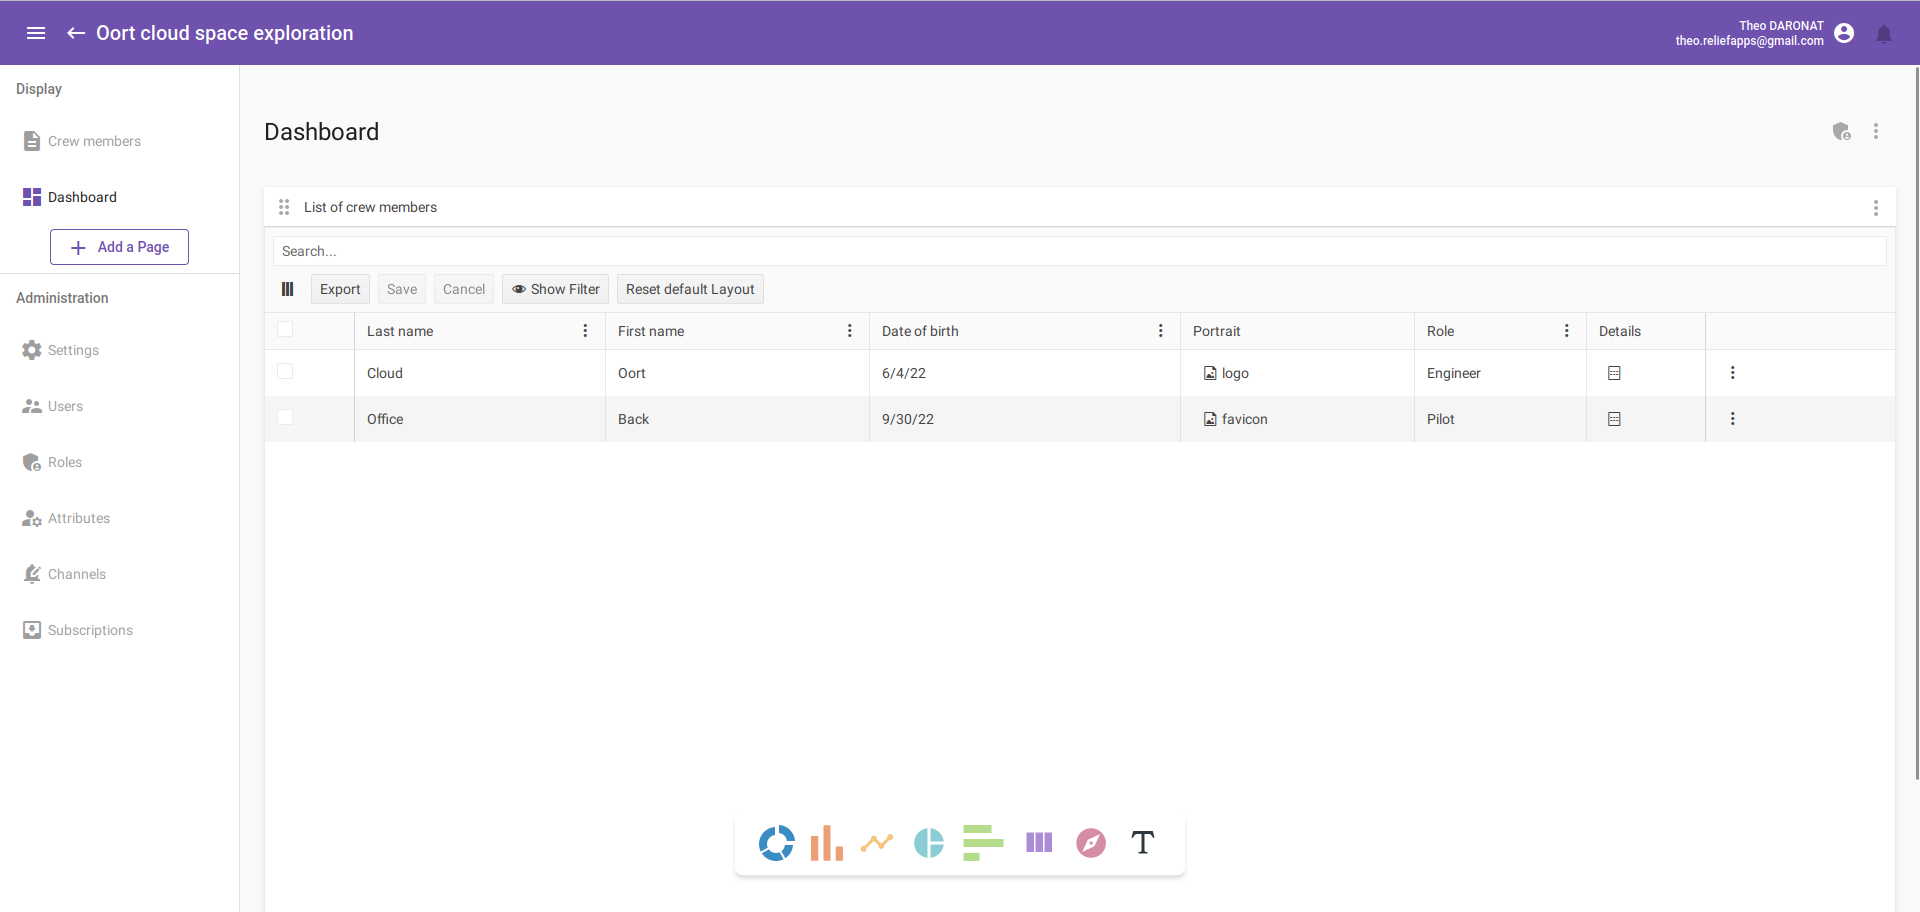
Task: Toggle Show Filter
Action: click(x=555, y=289)
